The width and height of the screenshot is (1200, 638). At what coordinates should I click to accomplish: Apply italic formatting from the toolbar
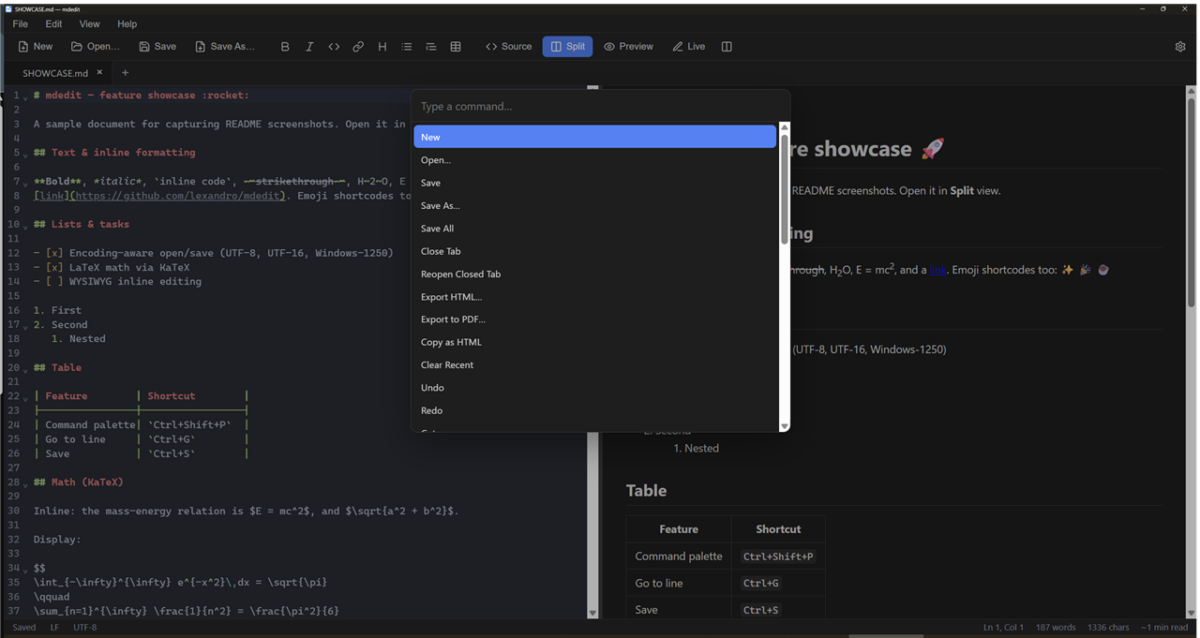tap(309, 46)
